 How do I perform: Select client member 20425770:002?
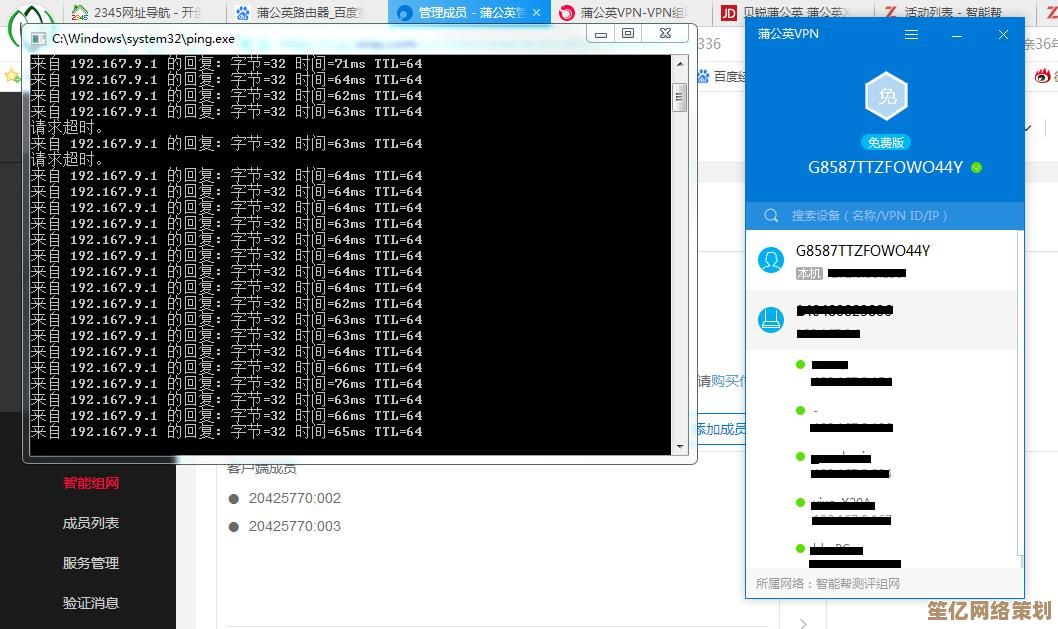pos(294,498)
